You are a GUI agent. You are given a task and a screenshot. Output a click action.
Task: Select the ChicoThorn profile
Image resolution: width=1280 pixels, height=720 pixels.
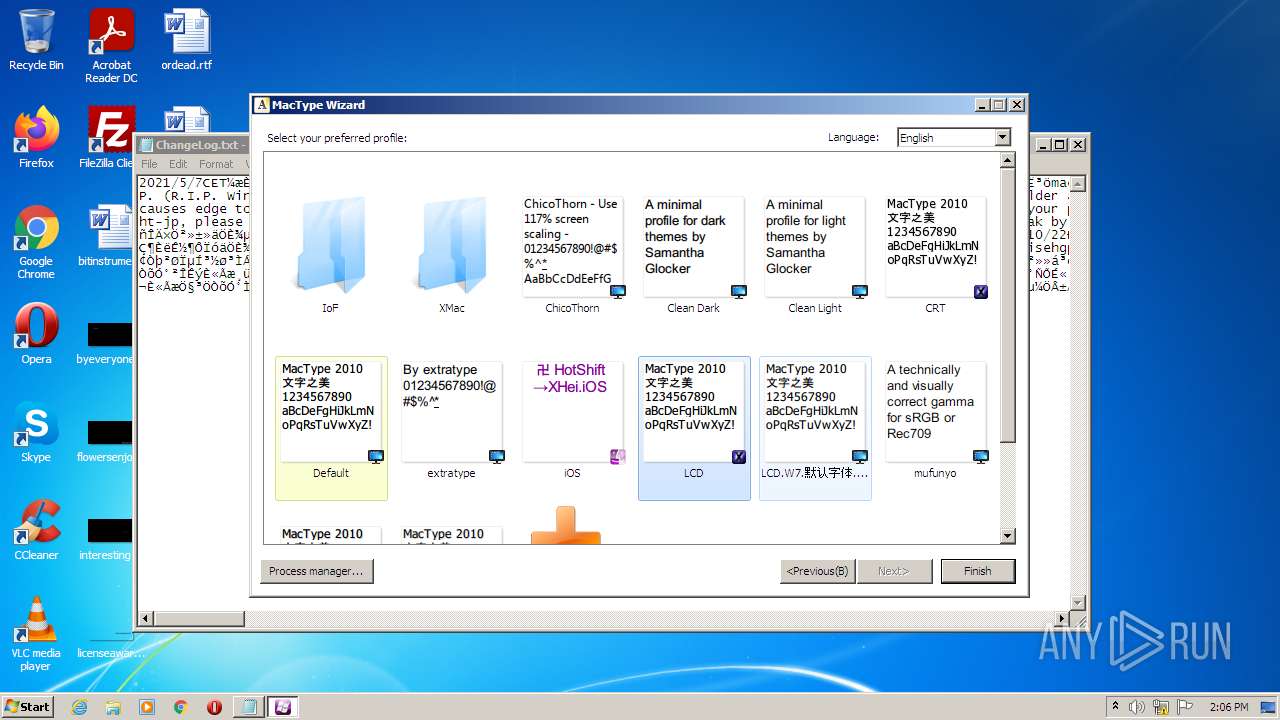coord(572,254)
